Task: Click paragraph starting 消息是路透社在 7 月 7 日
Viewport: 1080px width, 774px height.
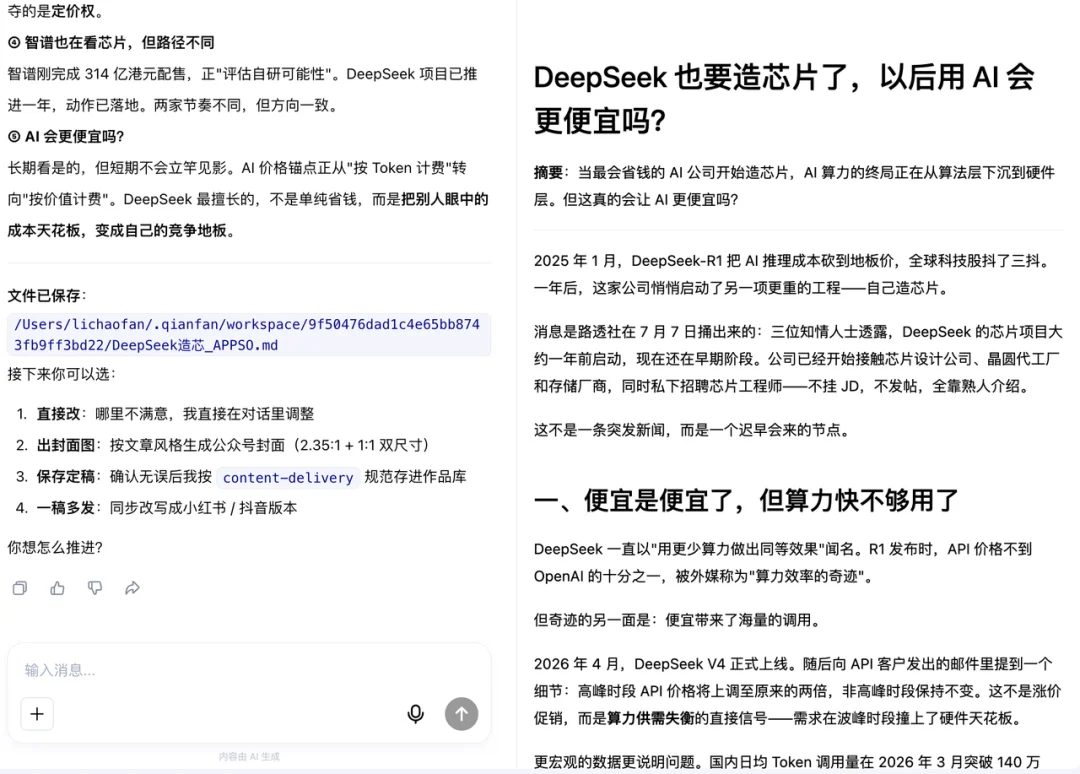Action: (x=798, y=359)
